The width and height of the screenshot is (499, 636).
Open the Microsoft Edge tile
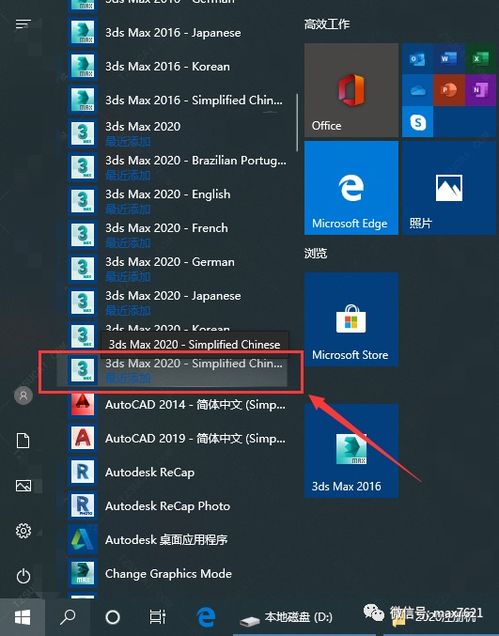coord(351,188)
